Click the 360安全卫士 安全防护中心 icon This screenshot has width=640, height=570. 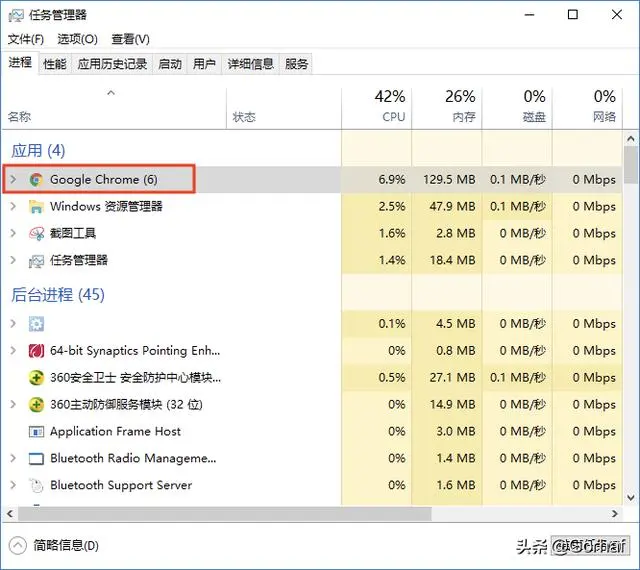(x=36, y=378)
